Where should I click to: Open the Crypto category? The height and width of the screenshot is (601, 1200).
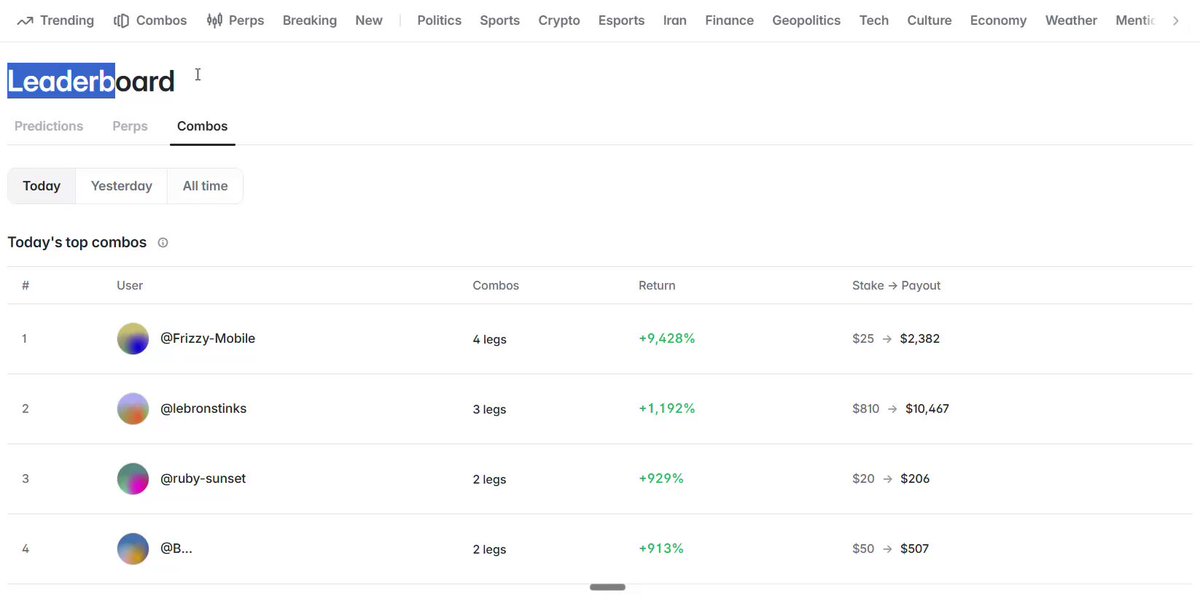click(559, 20)
